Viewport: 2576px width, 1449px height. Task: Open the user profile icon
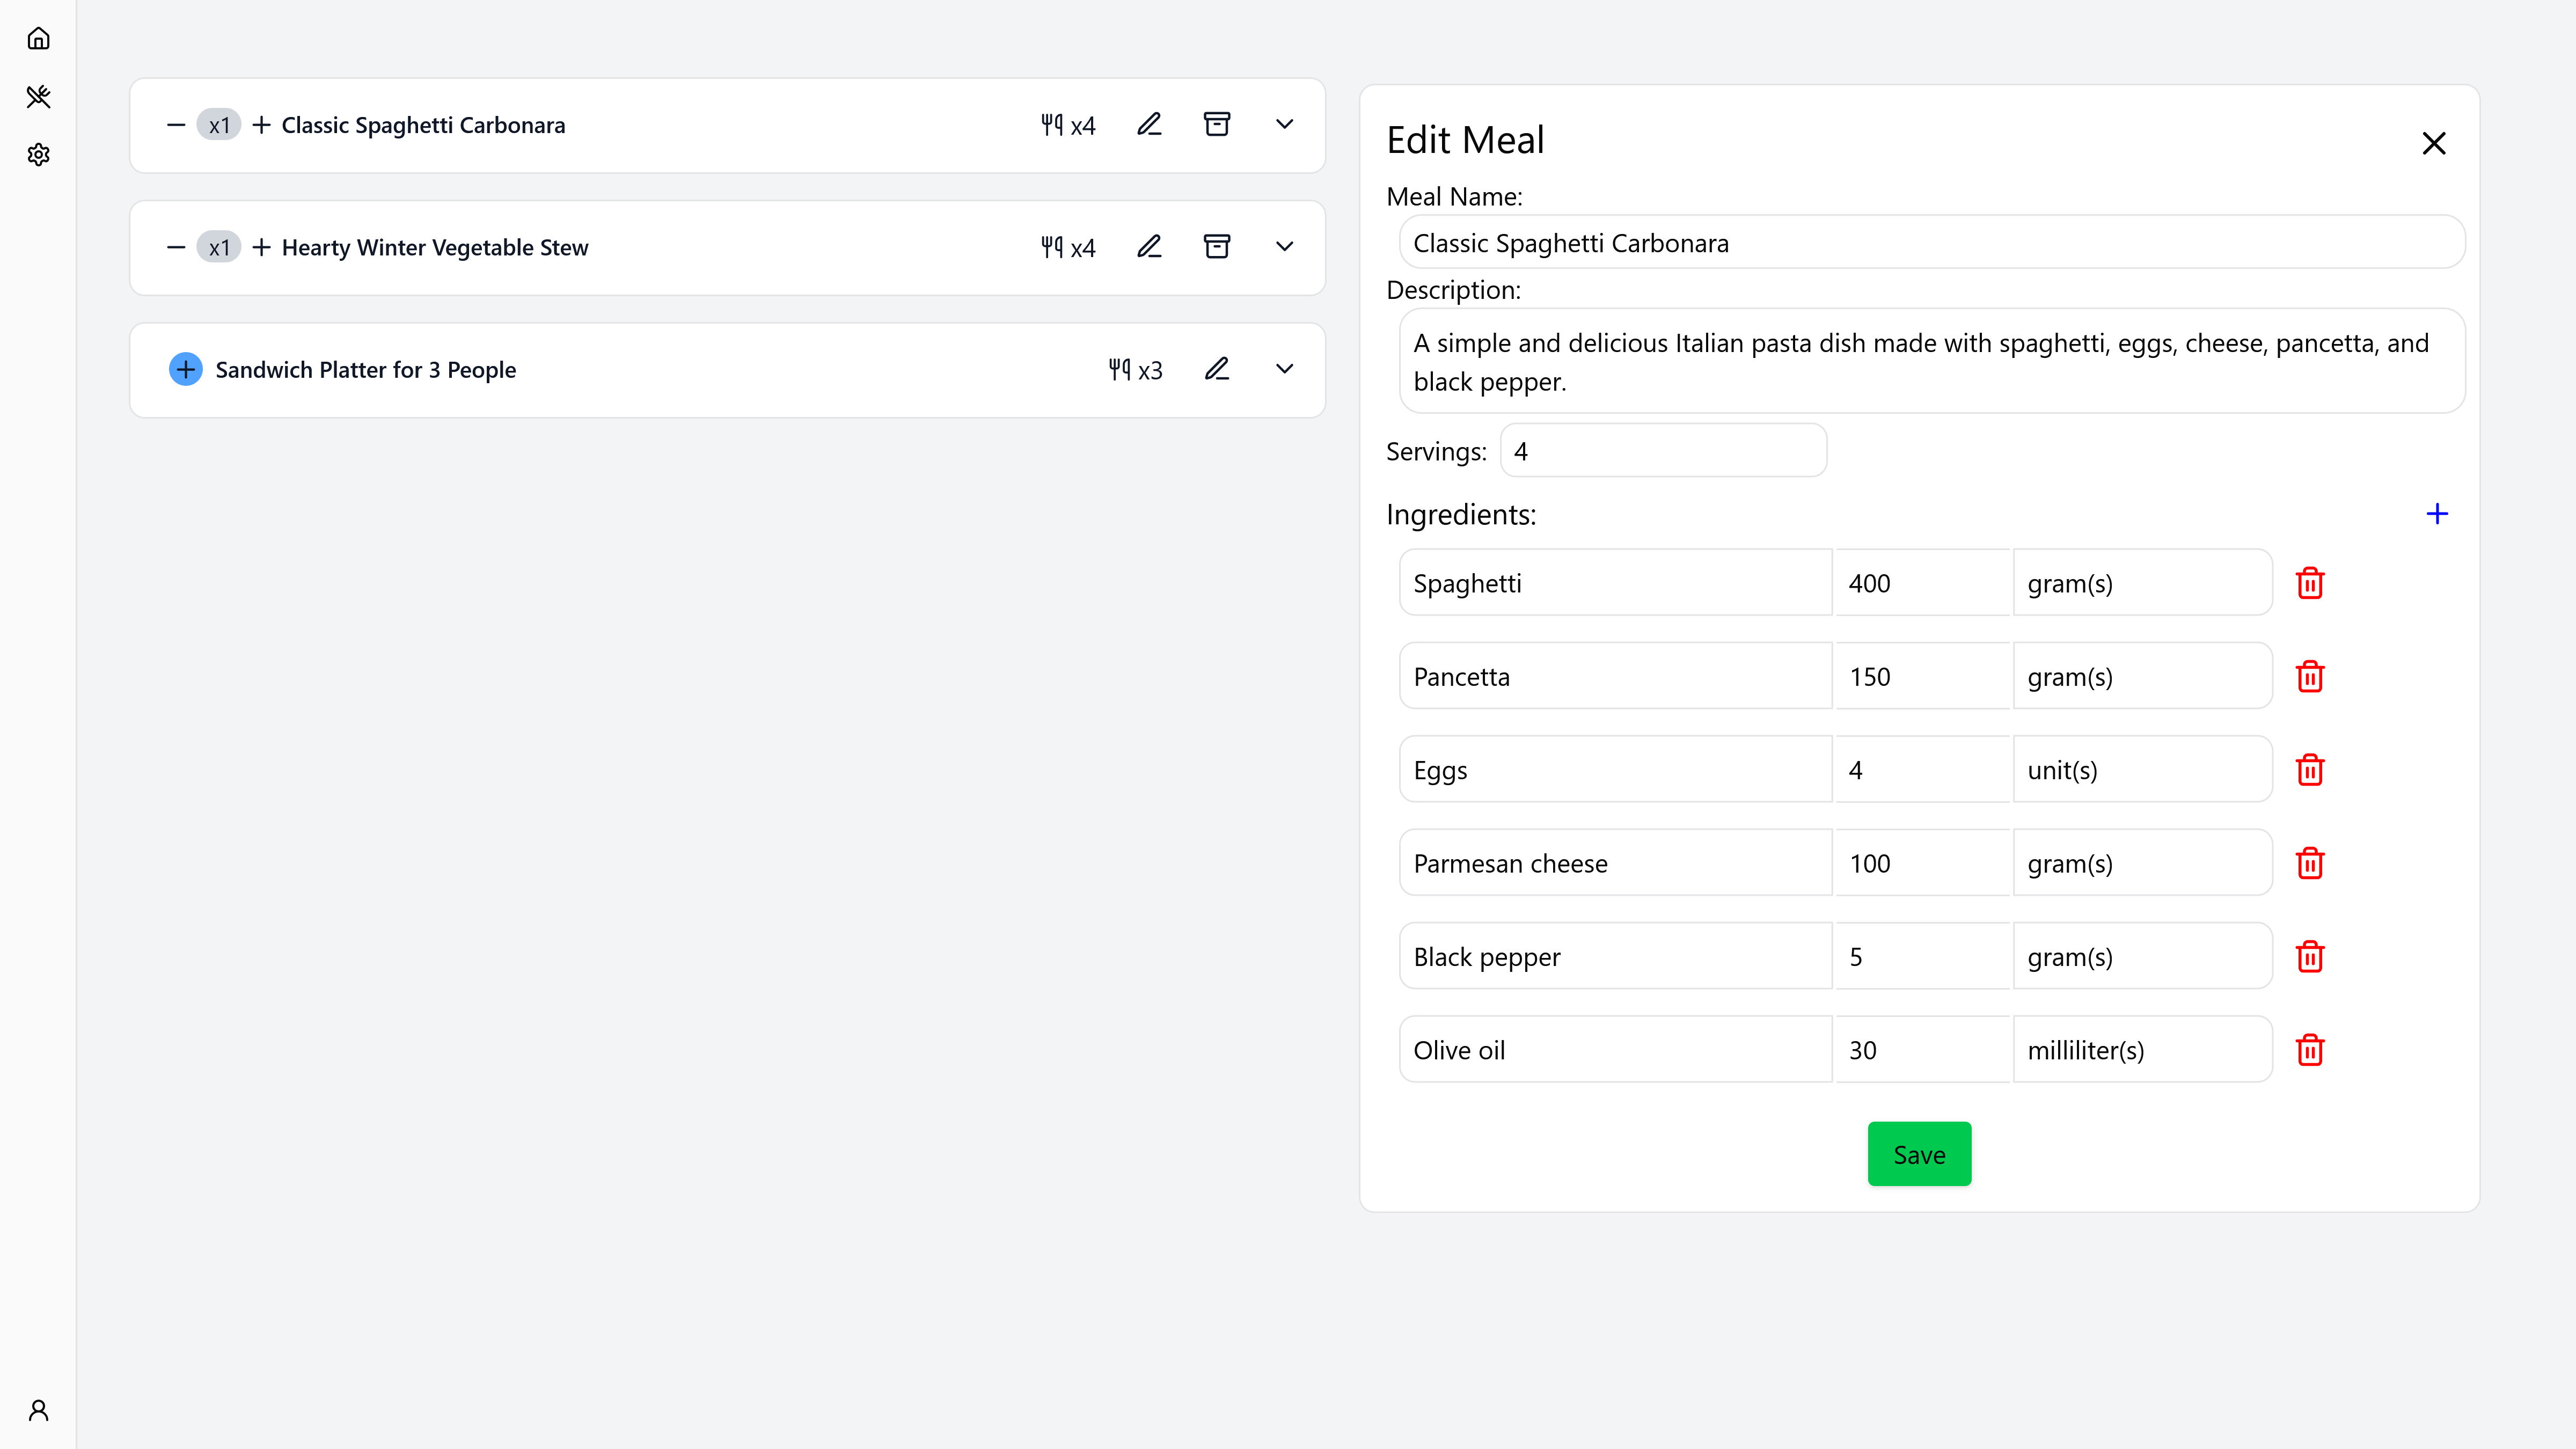(x=38, y=1410)
